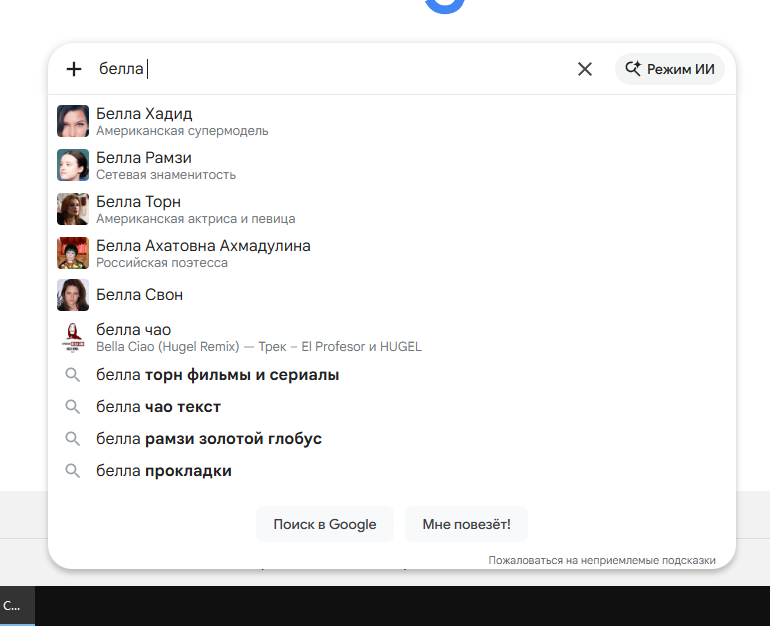Click the Bella Ciao track artwork icon
This screenshot has width=770, height=626.
(x=73, y=338)
